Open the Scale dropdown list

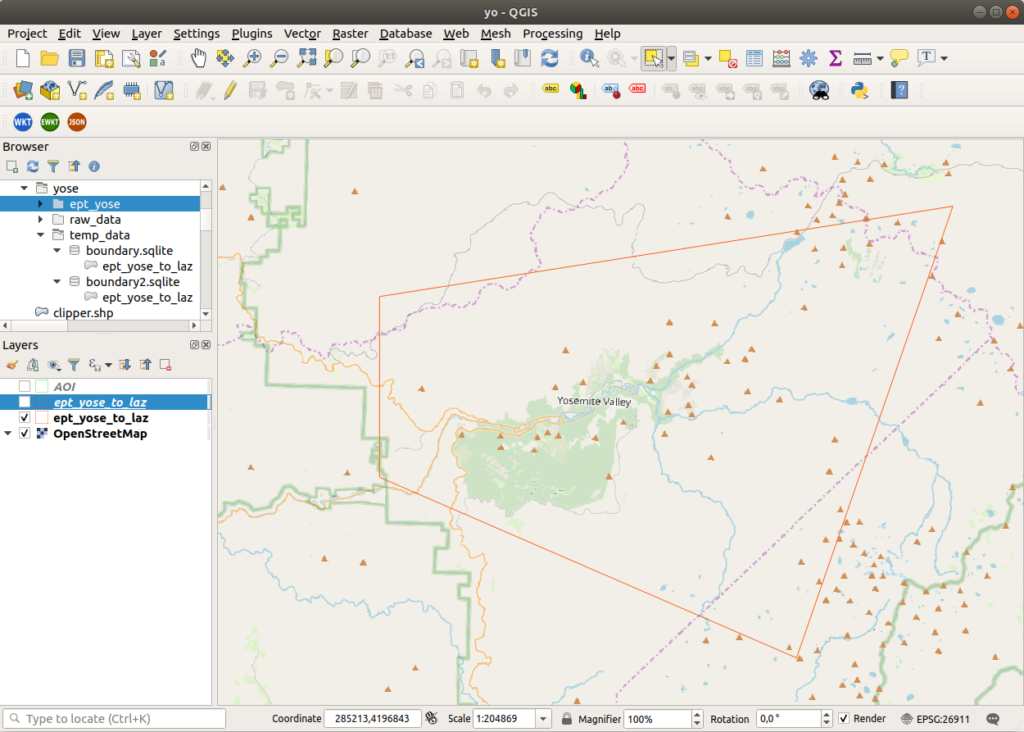tap(543, 719)
